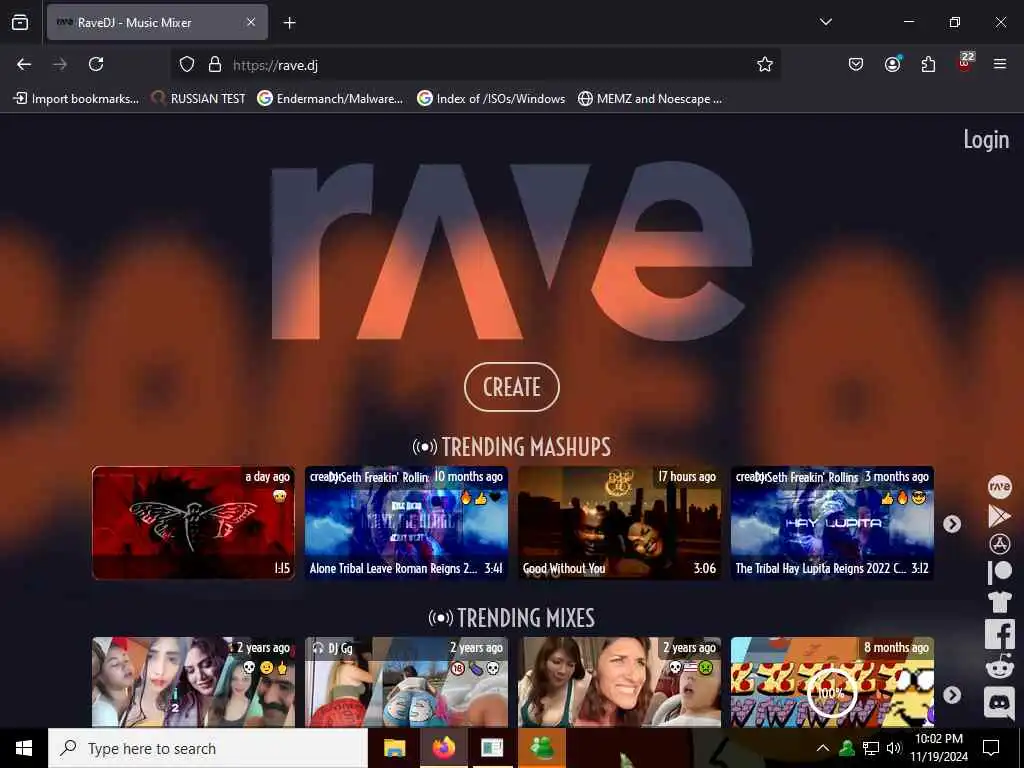Click the 100% circular progress indicator
Screen dimensions: 1024x768
click(x=831, y=693)
